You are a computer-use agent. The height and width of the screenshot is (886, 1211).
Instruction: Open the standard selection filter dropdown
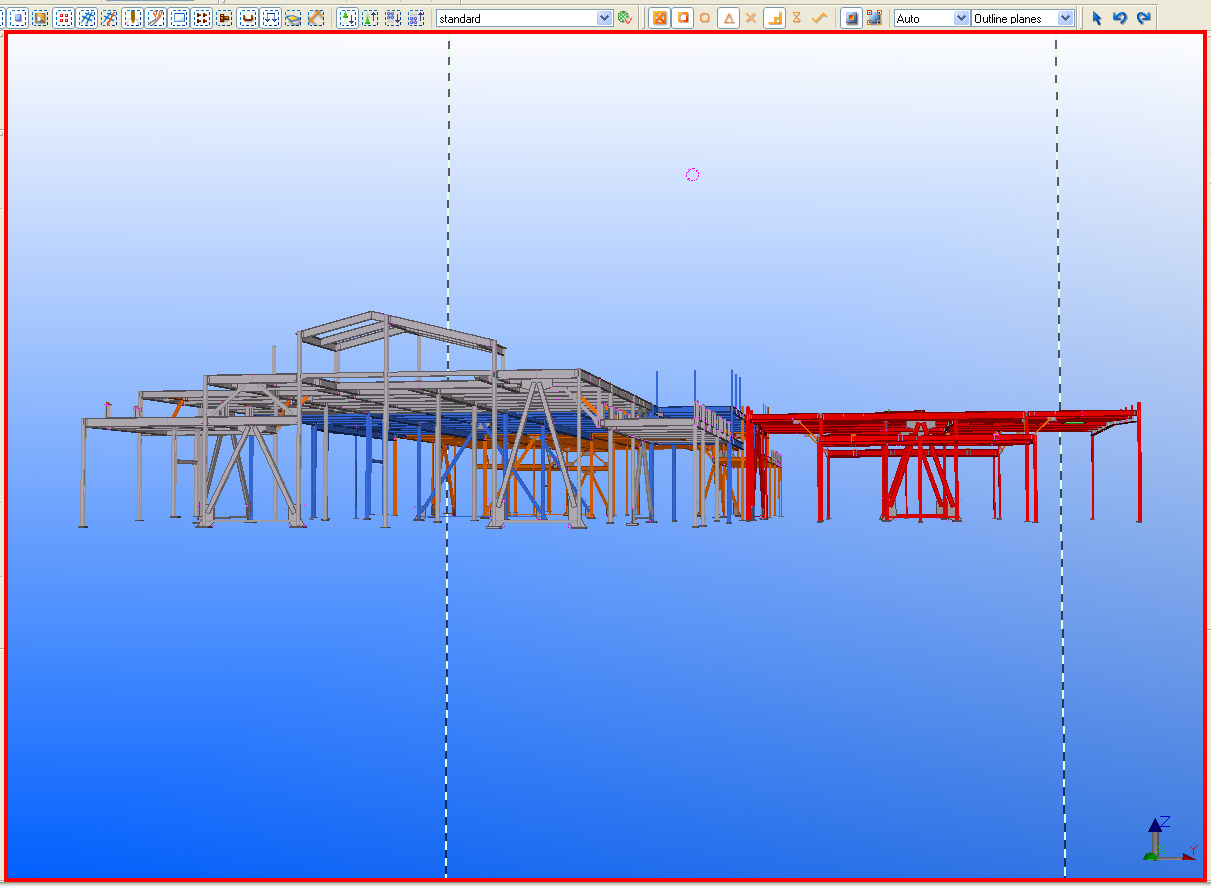pos(605,17)
